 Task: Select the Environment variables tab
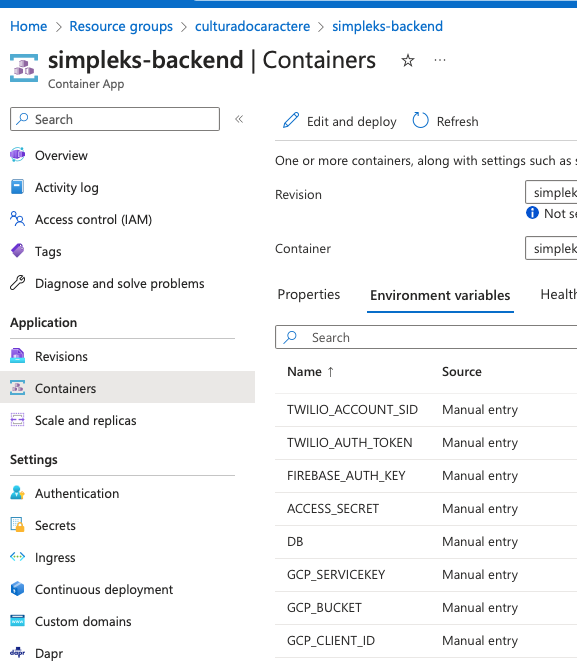click(440, 295)
